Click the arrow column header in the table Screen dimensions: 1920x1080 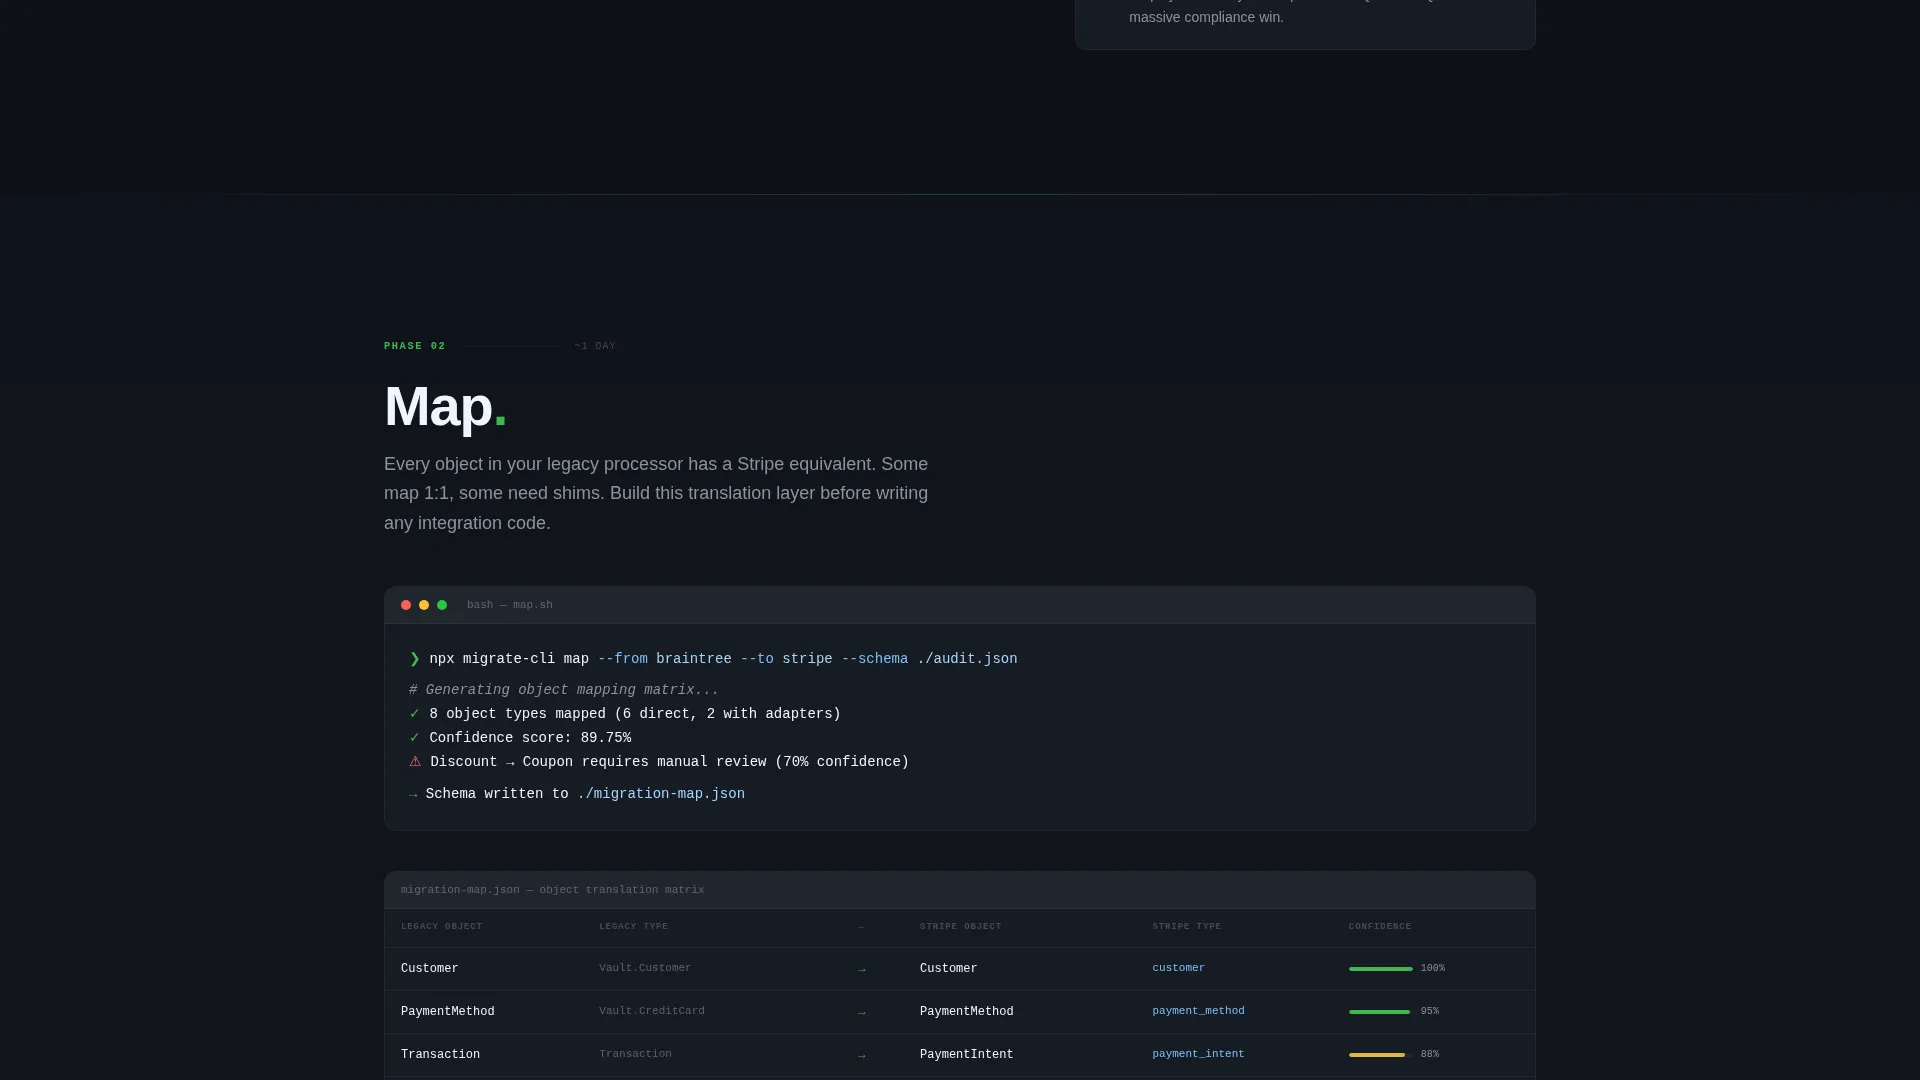[x=861, y=927]
